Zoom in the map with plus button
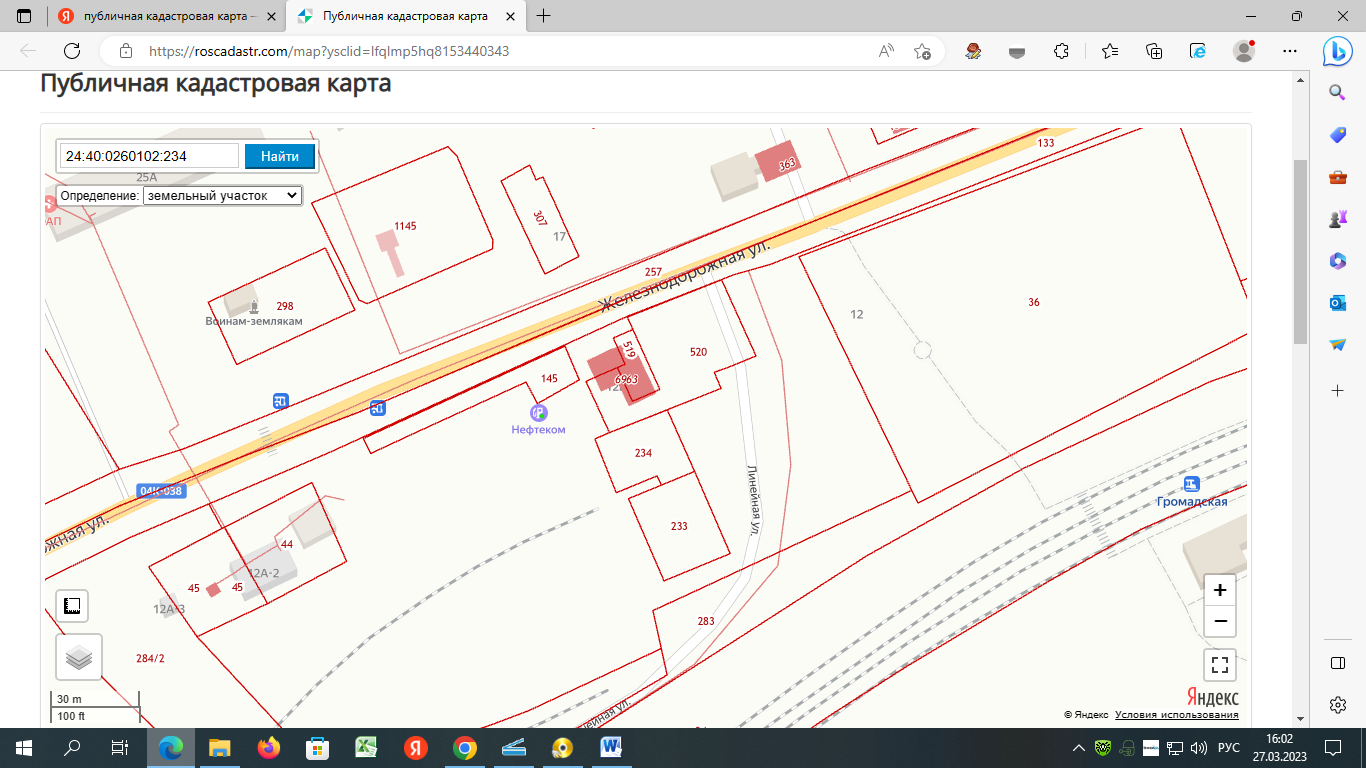The image size is (1366, 768). tap(1220, 590)
